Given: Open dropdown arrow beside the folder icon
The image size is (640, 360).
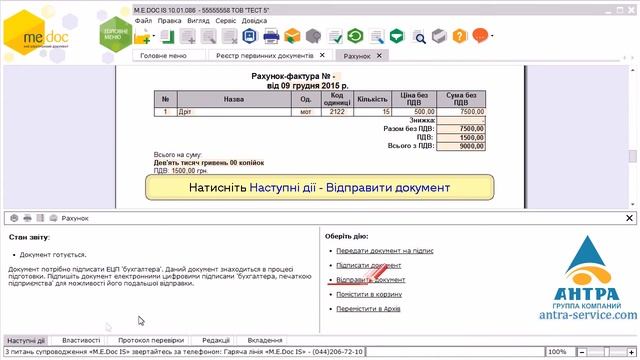Looking at the screenshot, I should click(154, 36).
